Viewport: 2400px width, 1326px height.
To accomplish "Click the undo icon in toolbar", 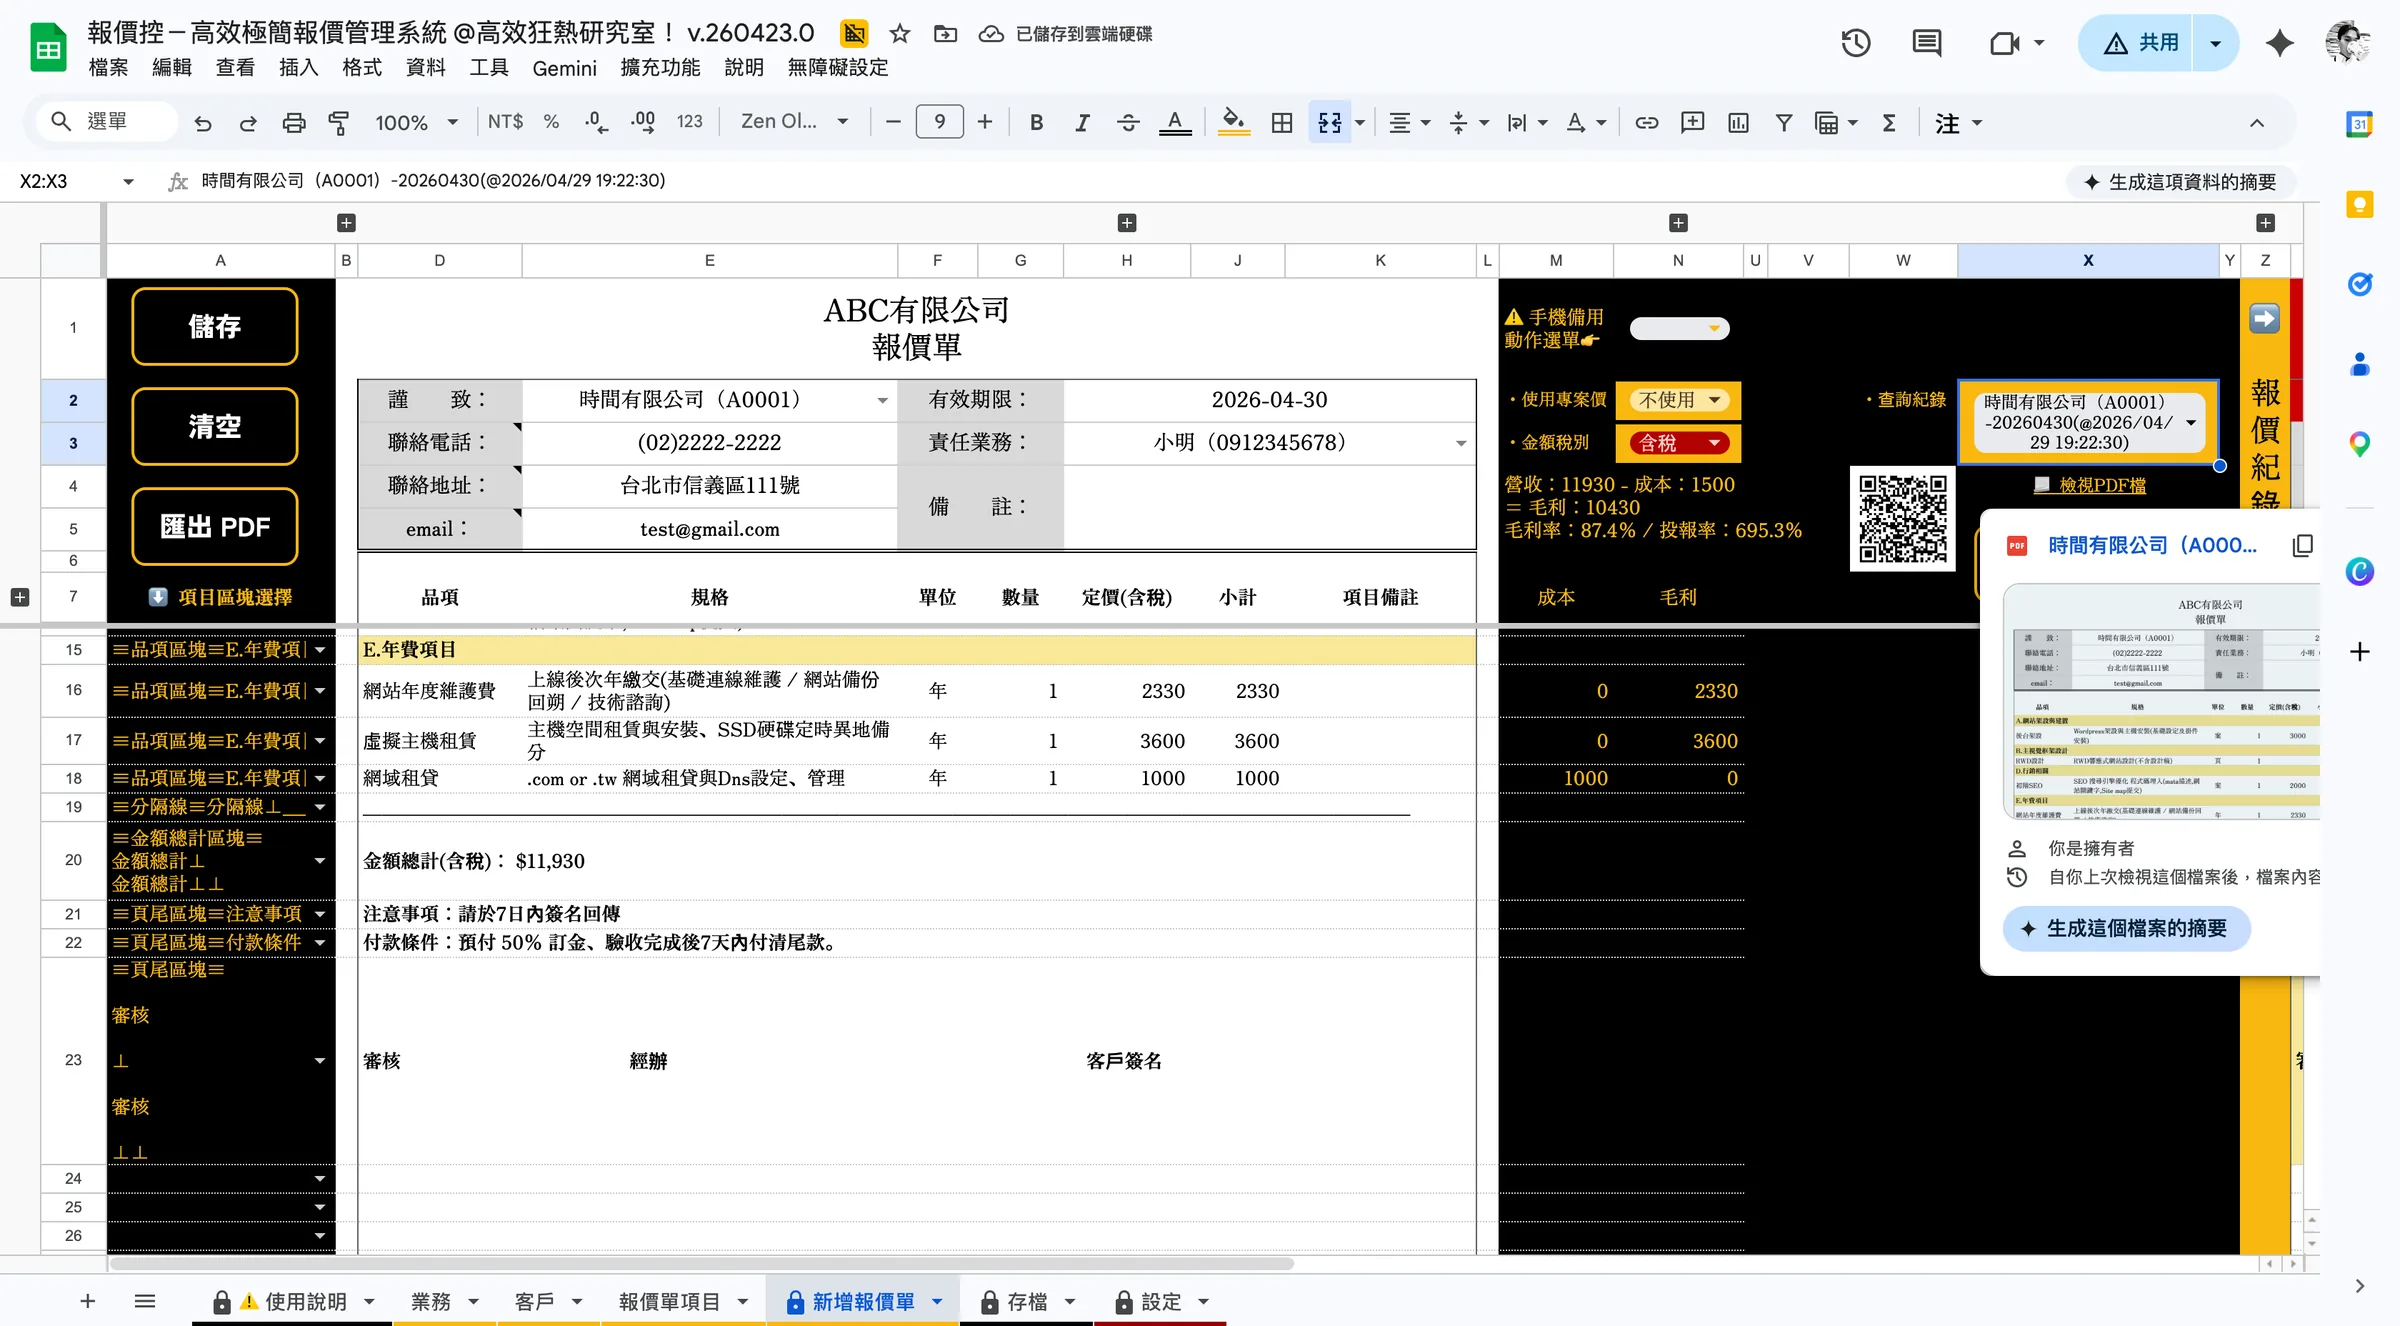I will [x=203, y=123].
